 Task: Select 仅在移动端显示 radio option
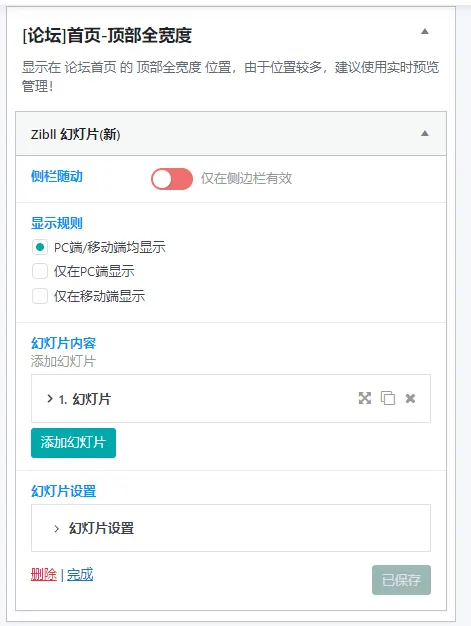point(40,296)
